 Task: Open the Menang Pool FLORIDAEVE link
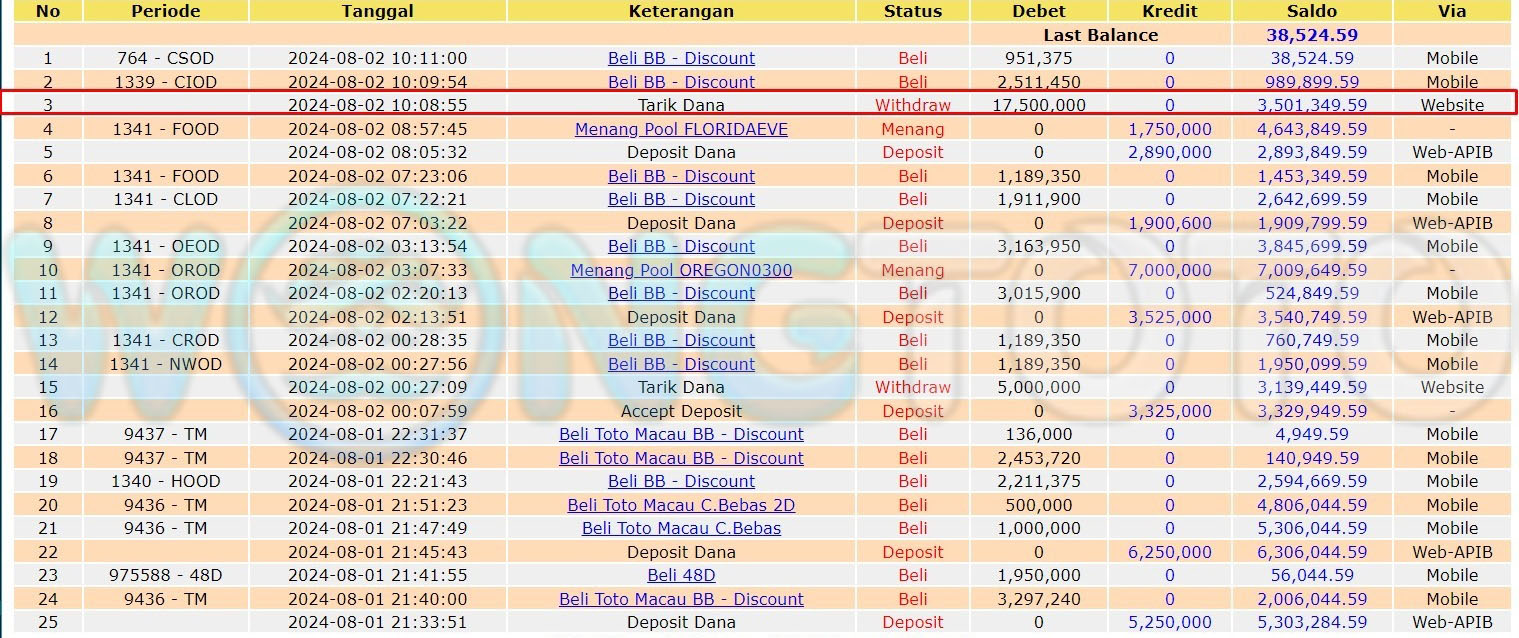click(681, 129)
